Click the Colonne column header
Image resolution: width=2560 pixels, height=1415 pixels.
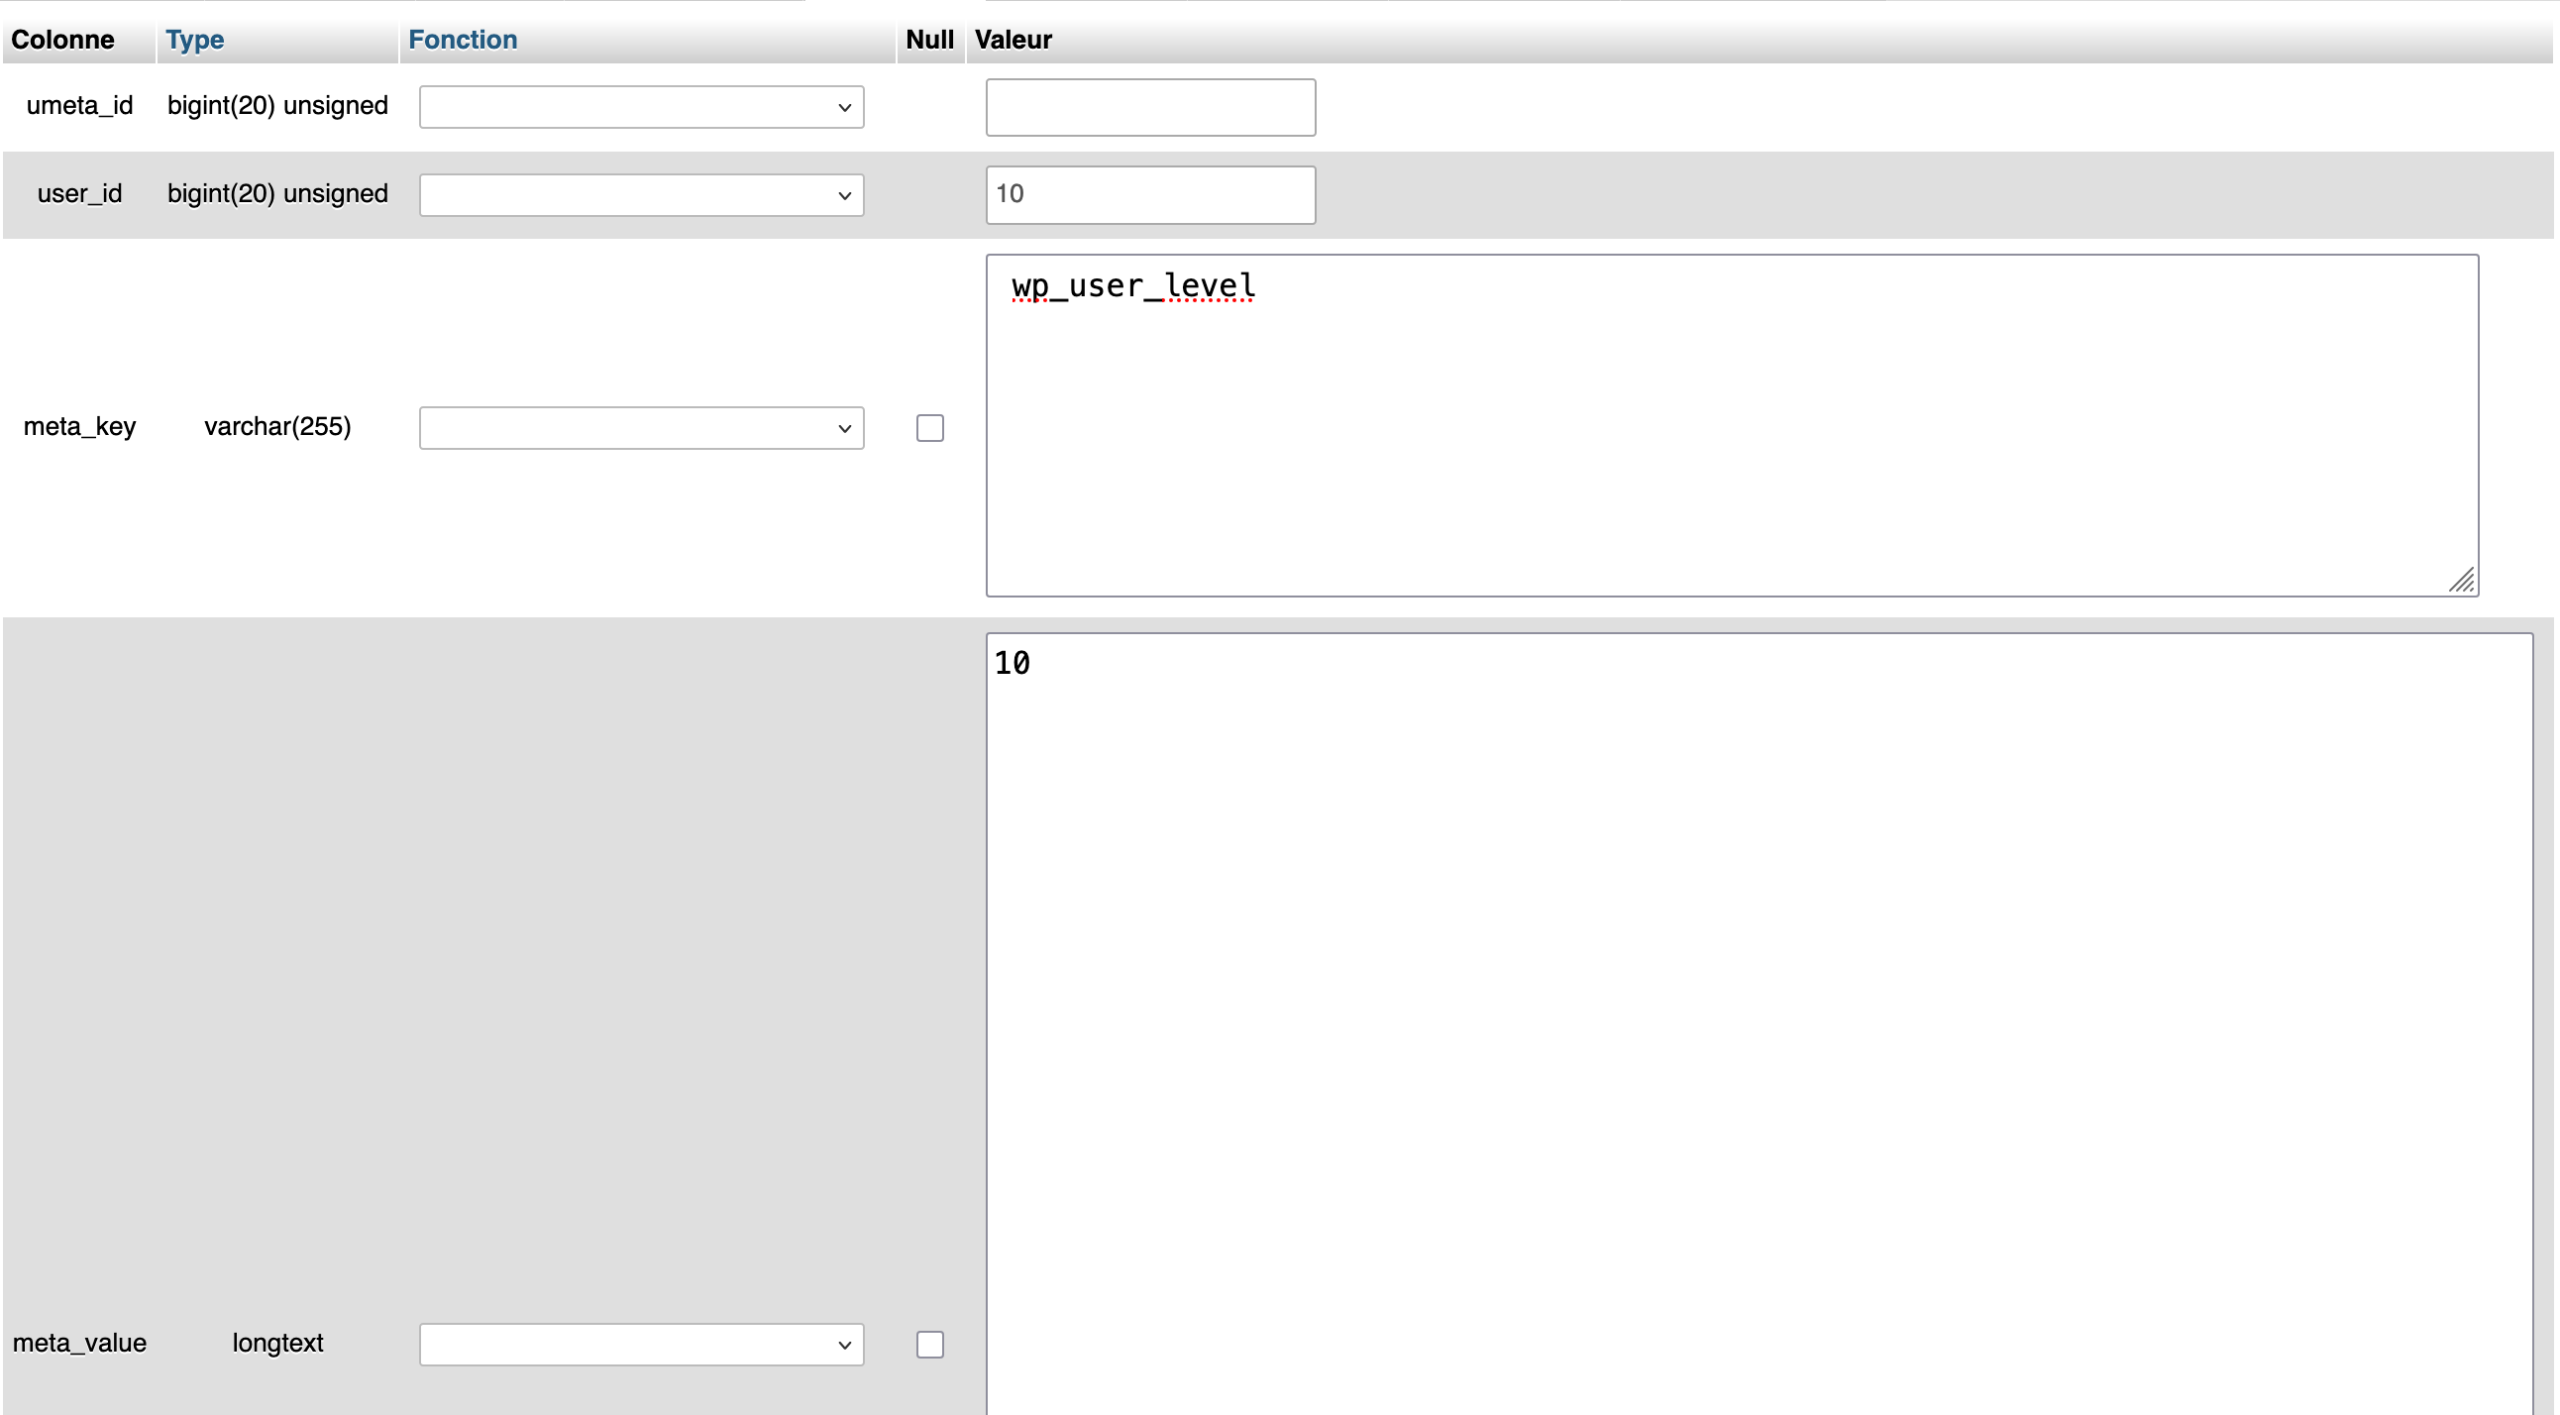pos(63,40)
